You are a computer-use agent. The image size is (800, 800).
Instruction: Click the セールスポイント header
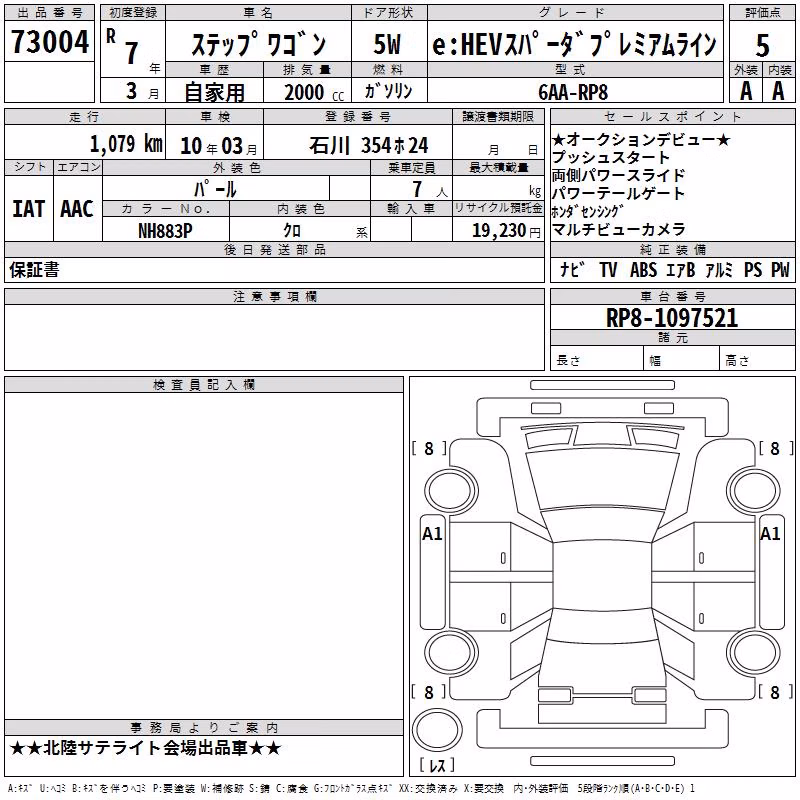672,116
